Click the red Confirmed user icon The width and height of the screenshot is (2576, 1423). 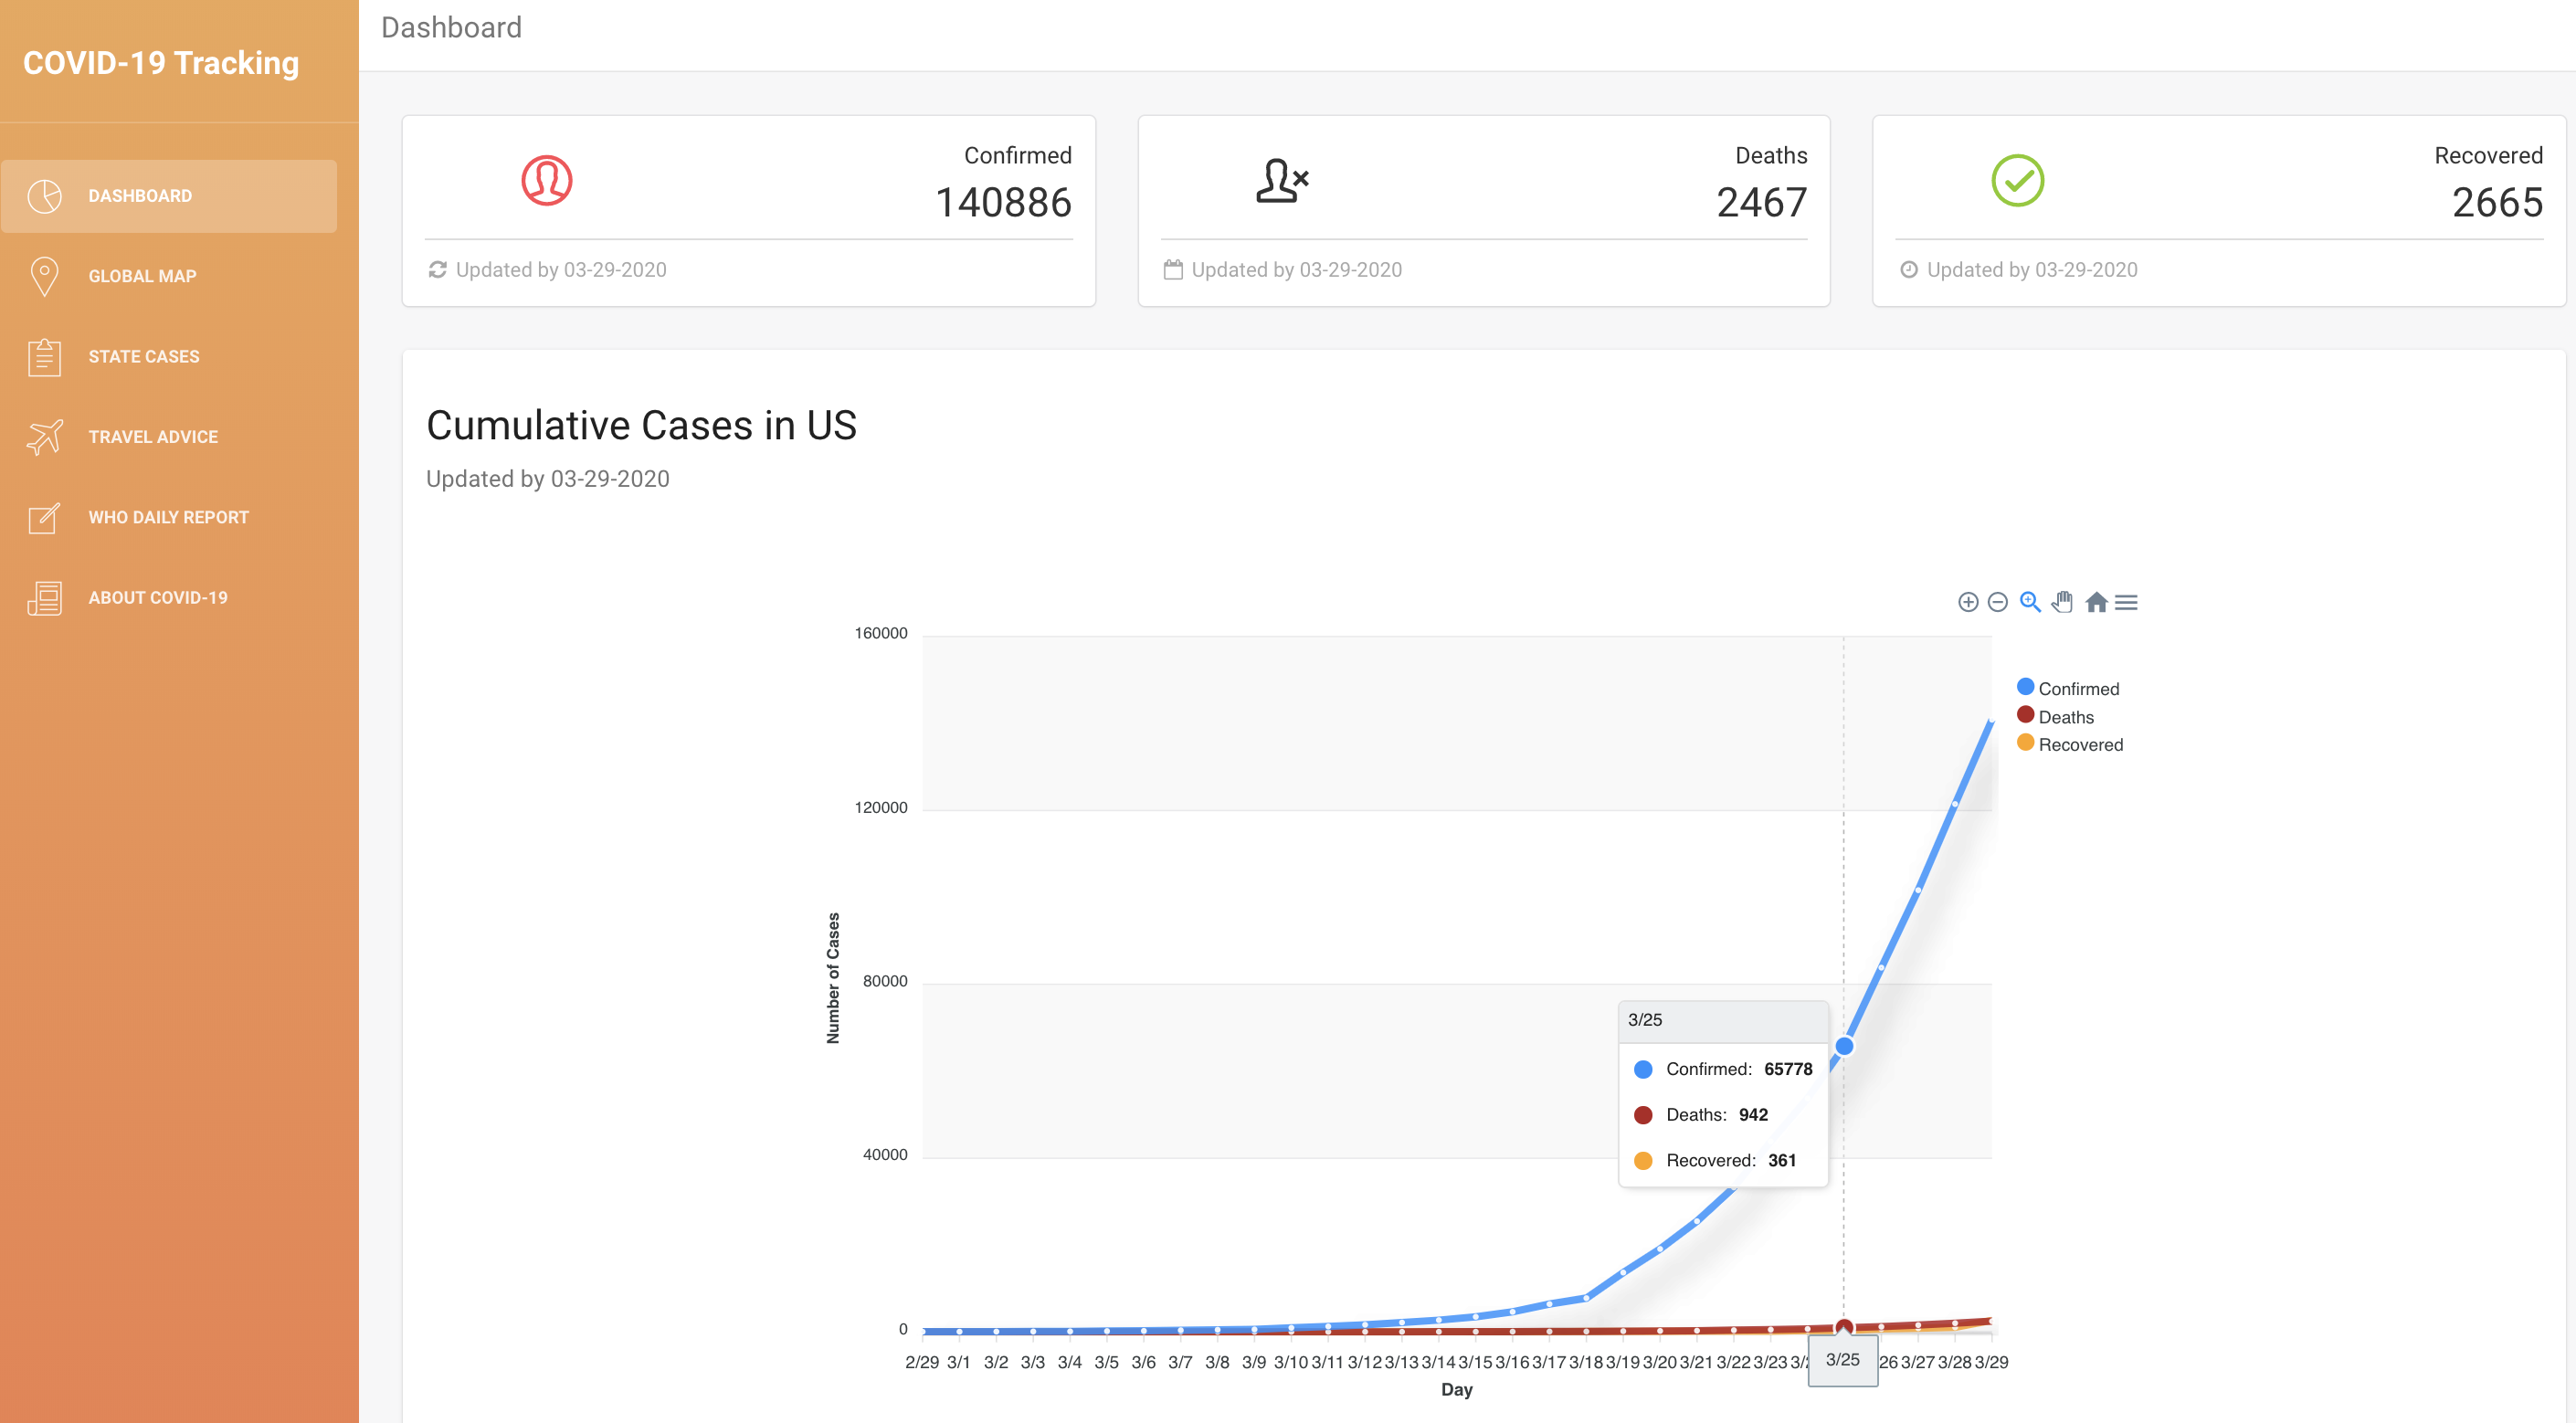tap(546, 181)
